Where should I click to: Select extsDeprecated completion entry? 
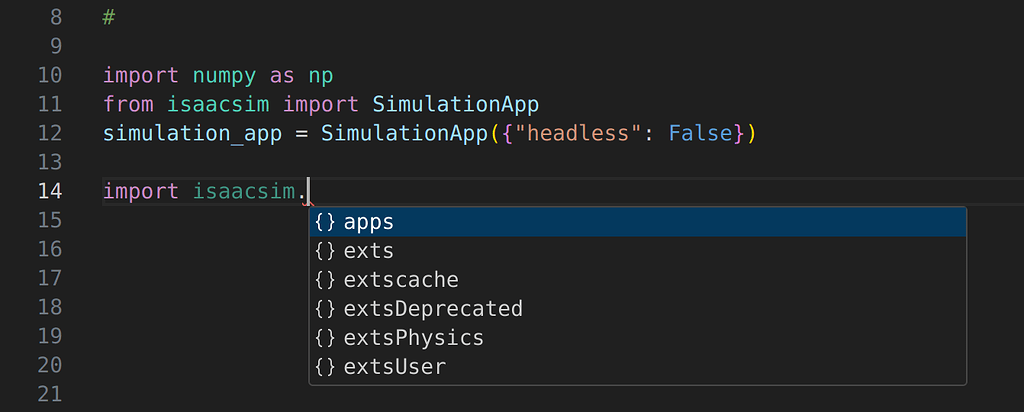pyautogui.click(x=637, y=308)
